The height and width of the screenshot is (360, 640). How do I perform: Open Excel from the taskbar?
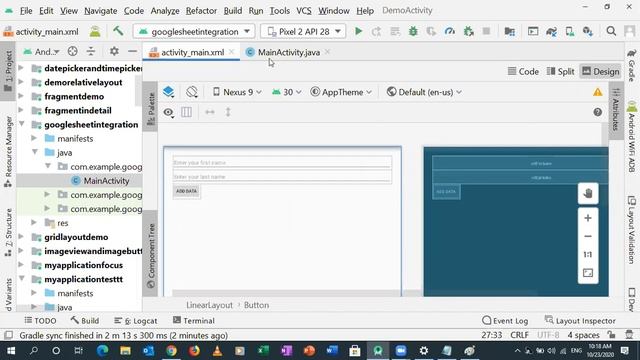point(263,351)
